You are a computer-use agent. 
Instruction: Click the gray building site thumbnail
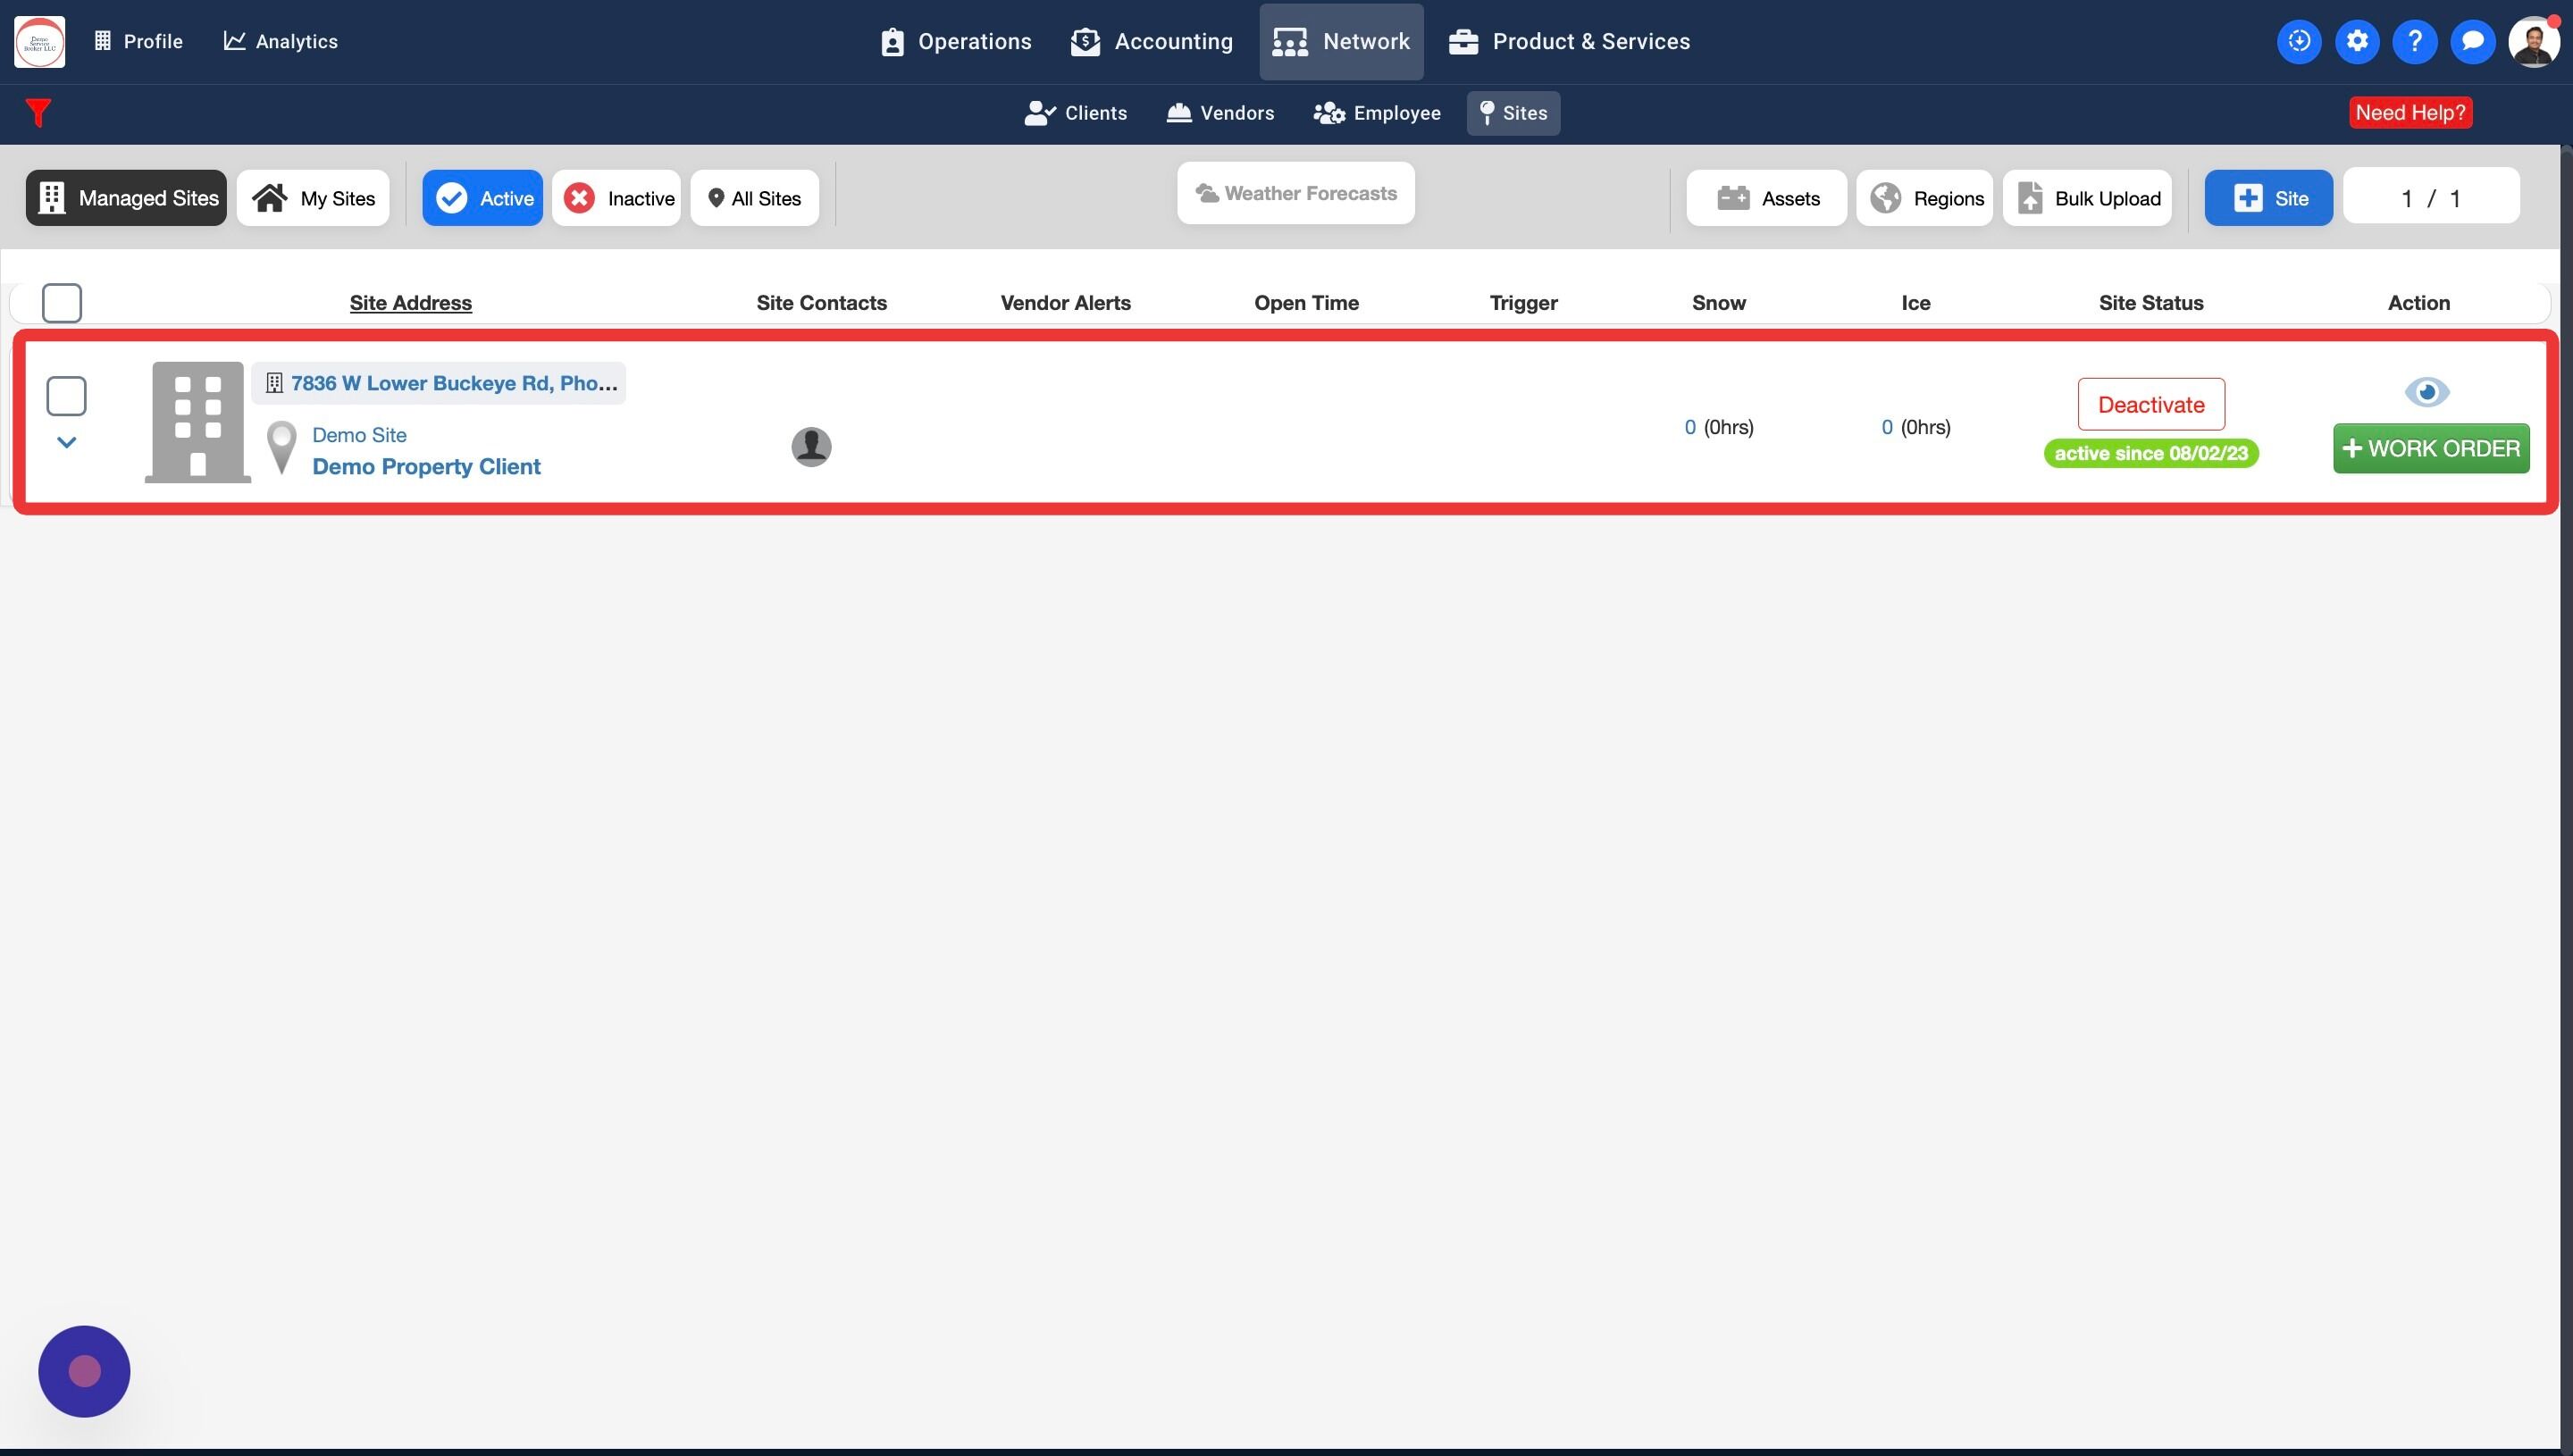[198, 422]
